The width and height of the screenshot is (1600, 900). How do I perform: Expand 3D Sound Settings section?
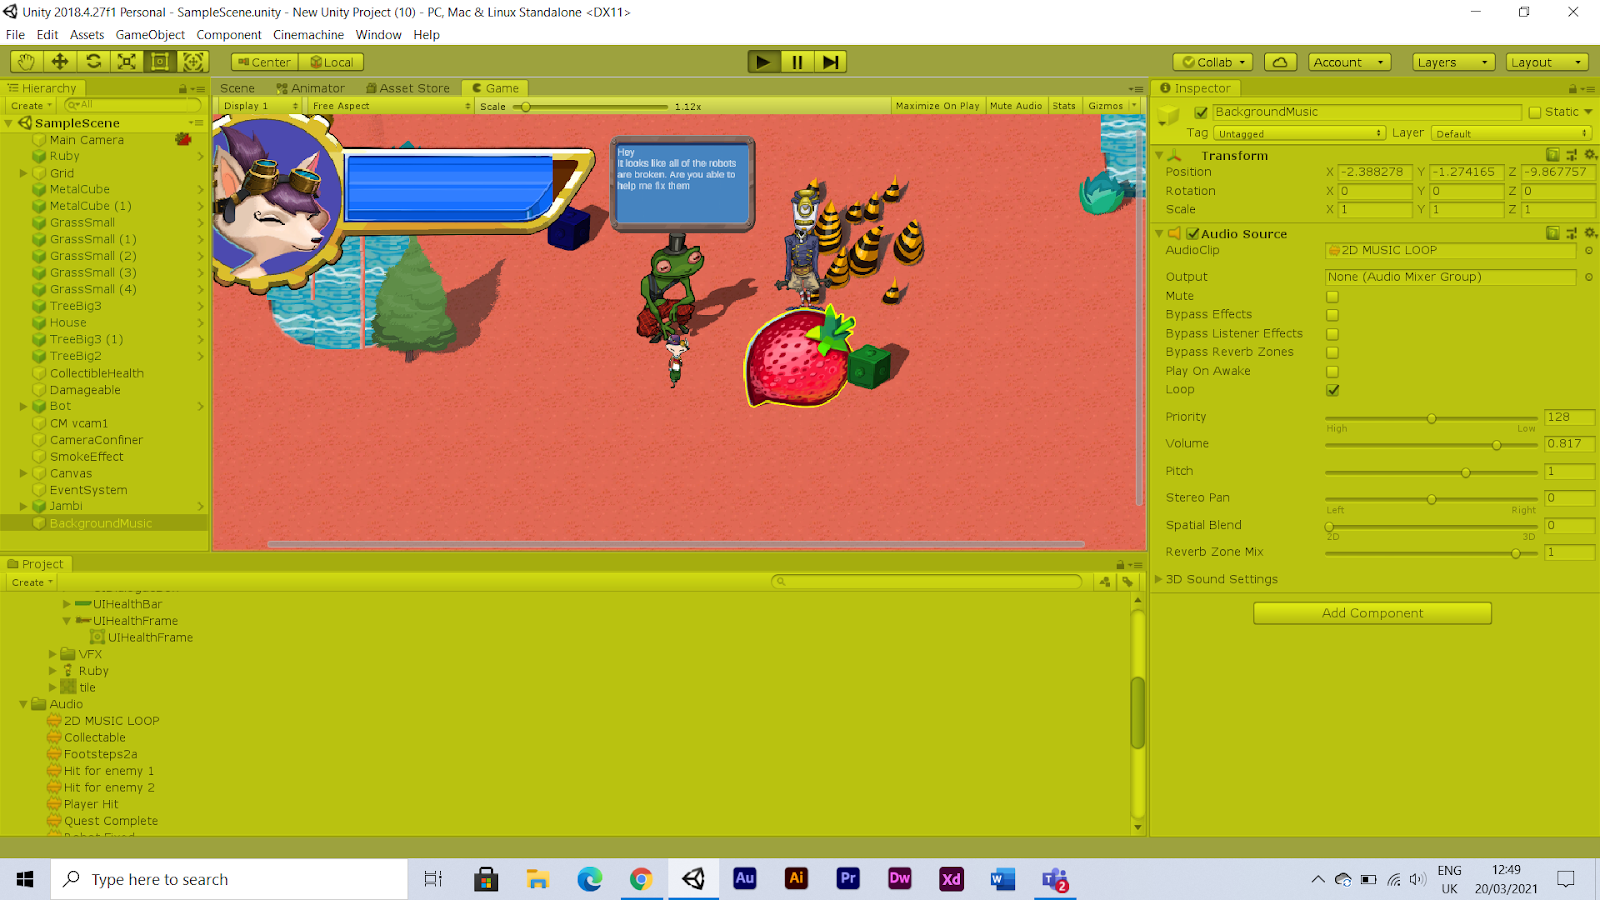point(1159,579)
